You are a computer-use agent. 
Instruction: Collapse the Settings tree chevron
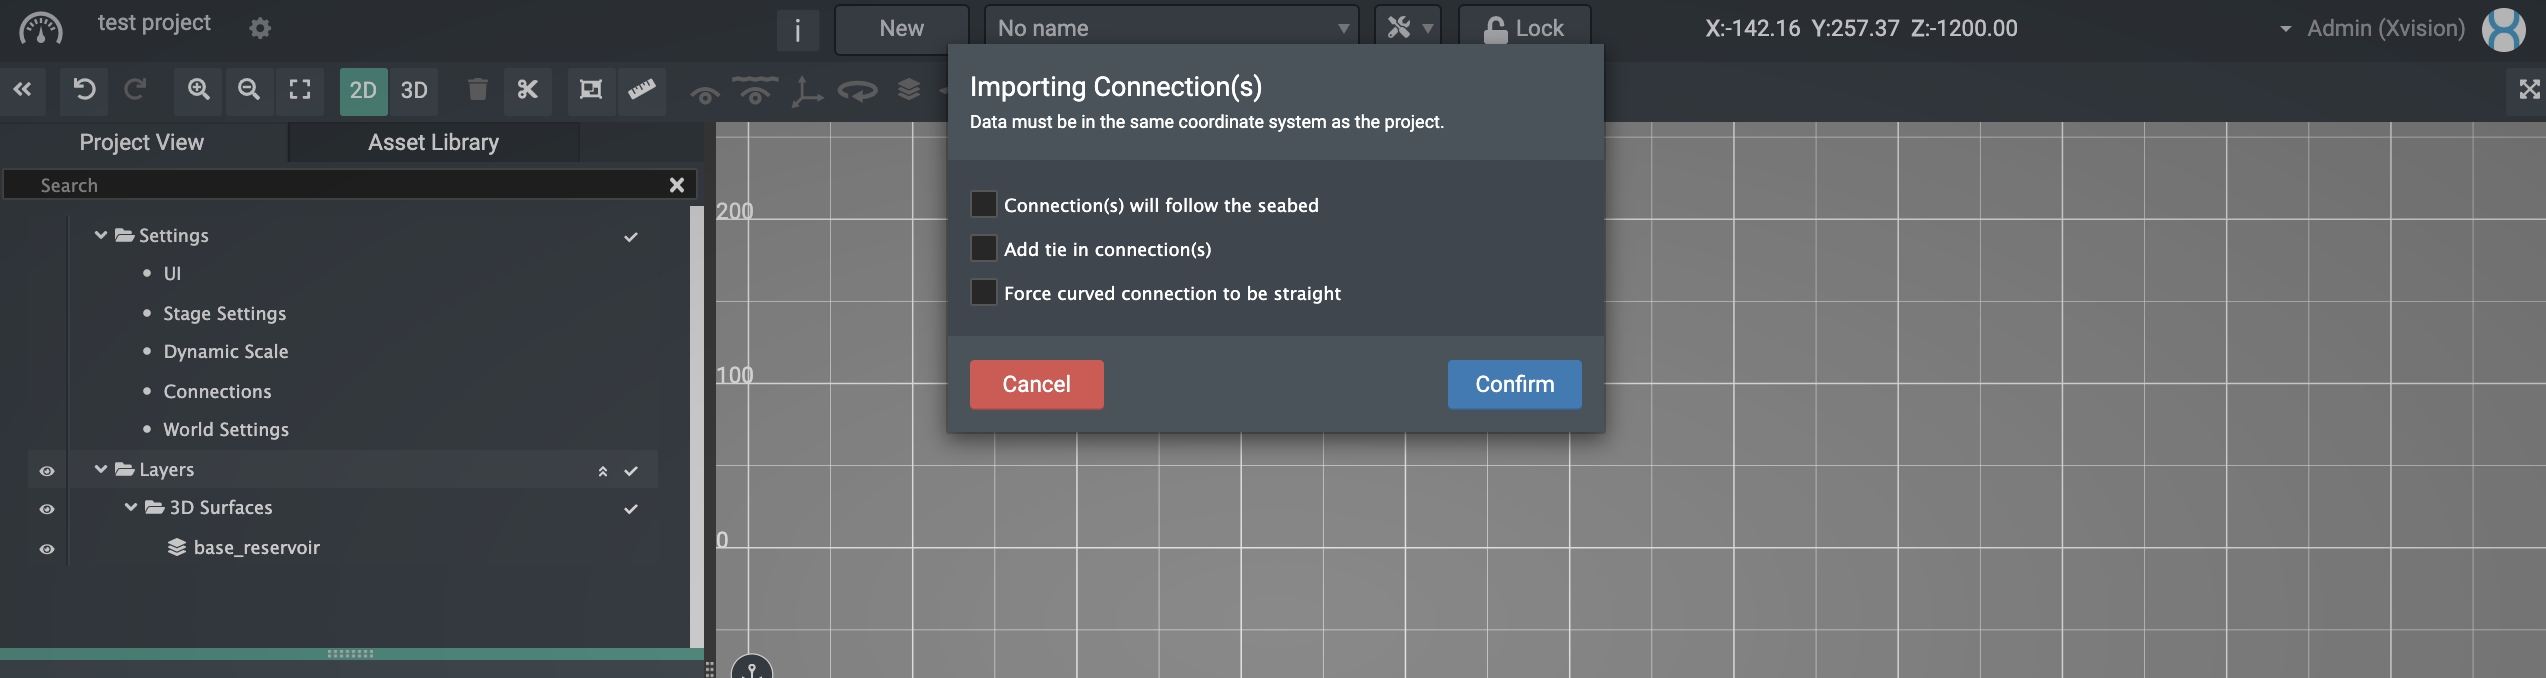pos(100,235)
